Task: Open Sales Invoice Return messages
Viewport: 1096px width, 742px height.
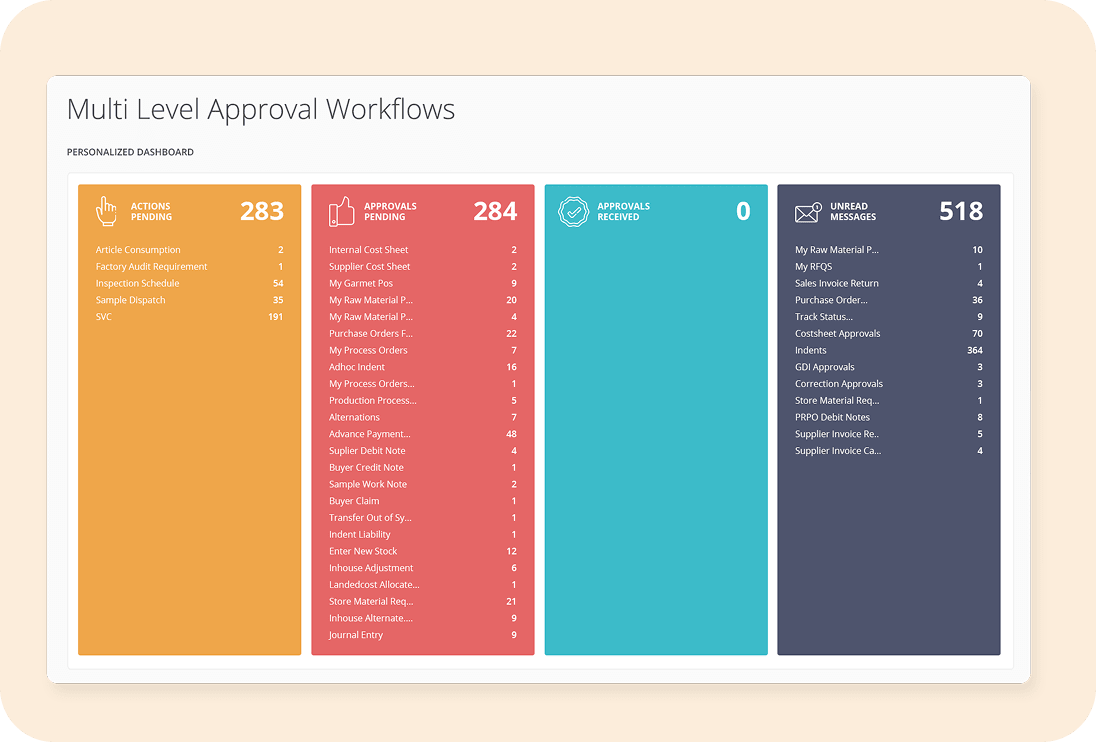Action: pos(836,283)
